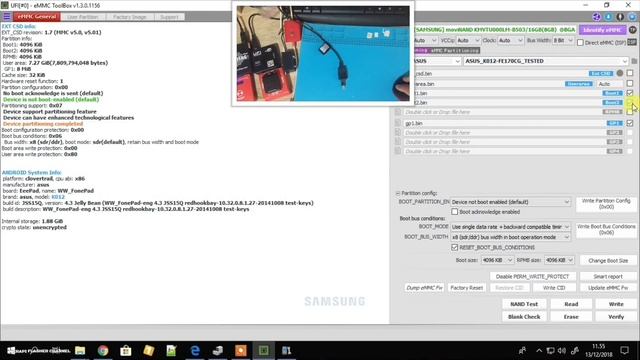Click the file icon in the GP3 row
The image size is (640, 360).
click(398, 142)
